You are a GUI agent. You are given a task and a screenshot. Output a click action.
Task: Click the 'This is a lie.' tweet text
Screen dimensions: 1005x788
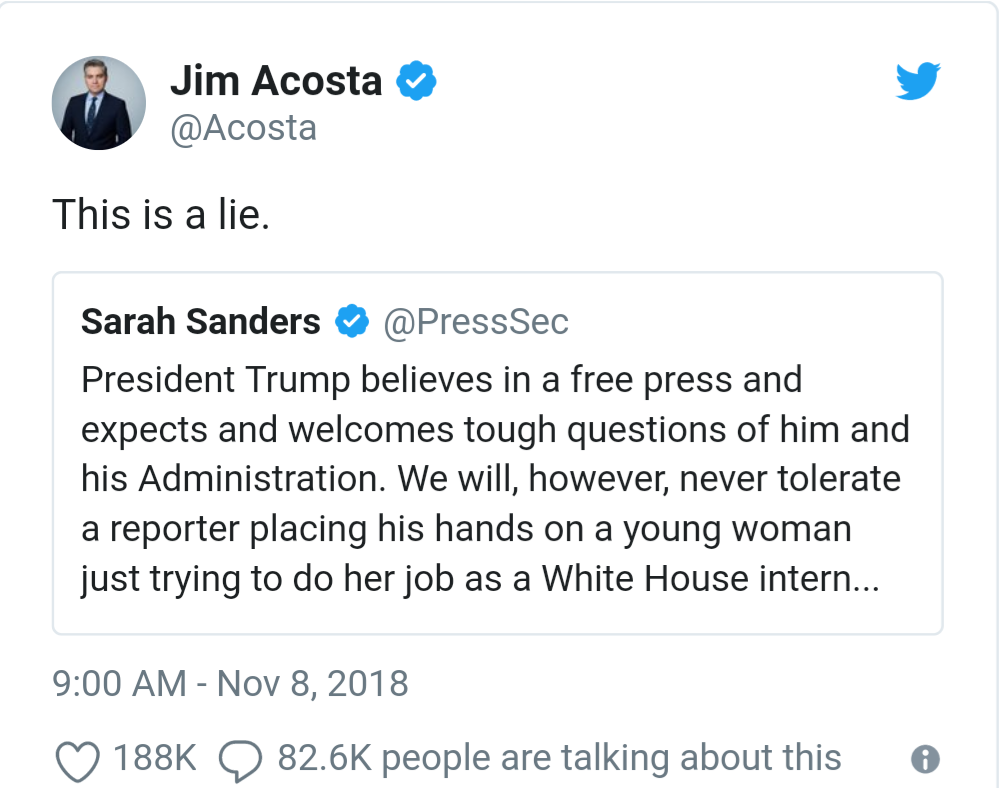[161, 214]
